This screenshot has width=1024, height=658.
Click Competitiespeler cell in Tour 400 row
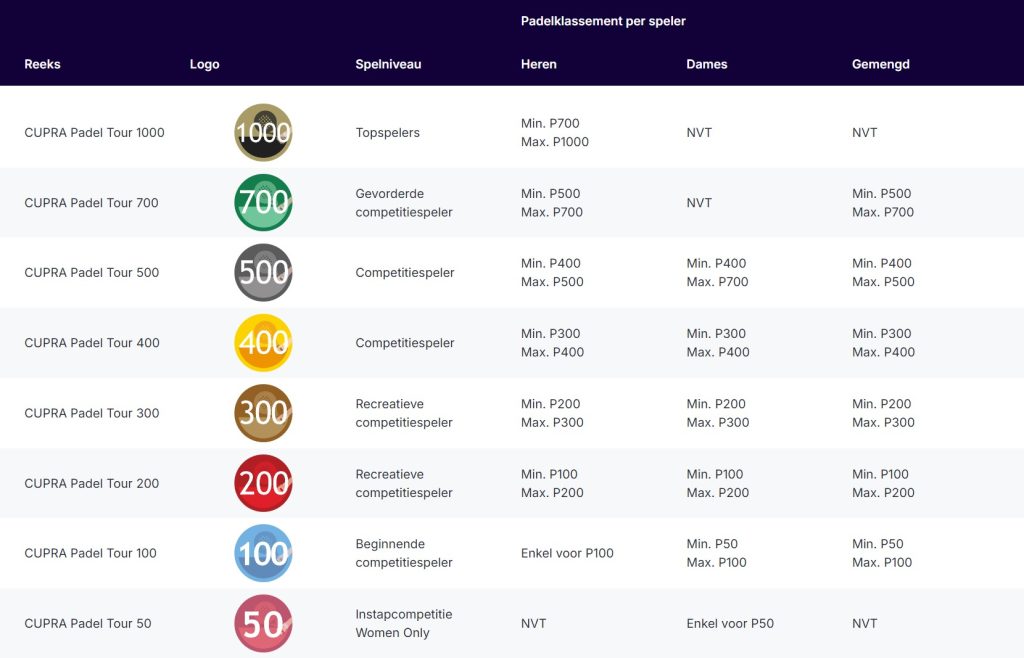pos(404,343)
